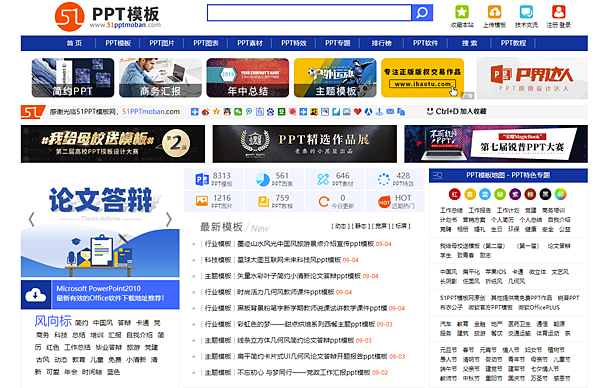600x388 pixels.
Task: Open the teal 技术交流 chat icon
Action: [x=526, y=12]
